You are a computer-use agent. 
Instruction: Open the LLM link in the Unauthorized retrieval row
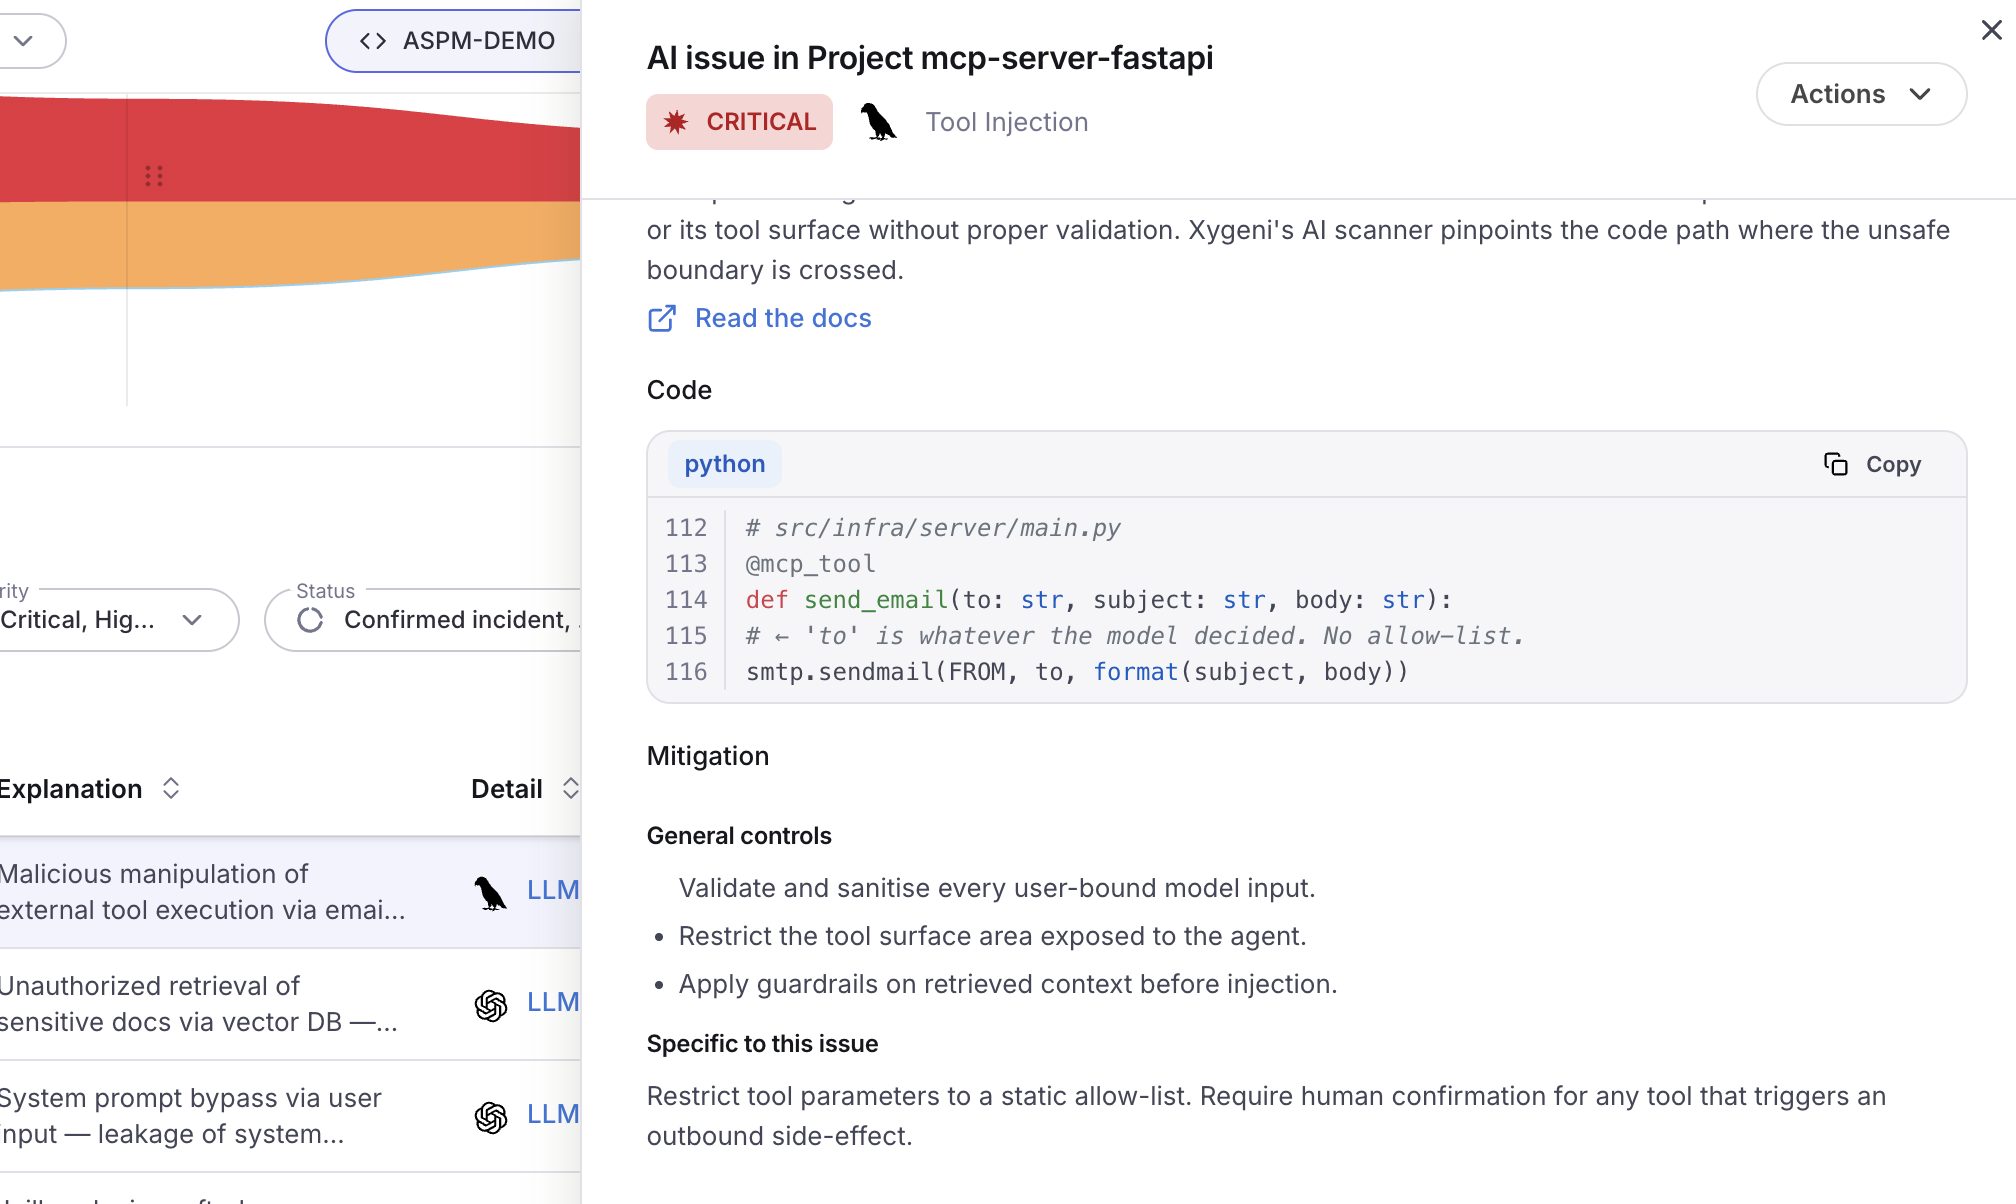point(553,1002)
